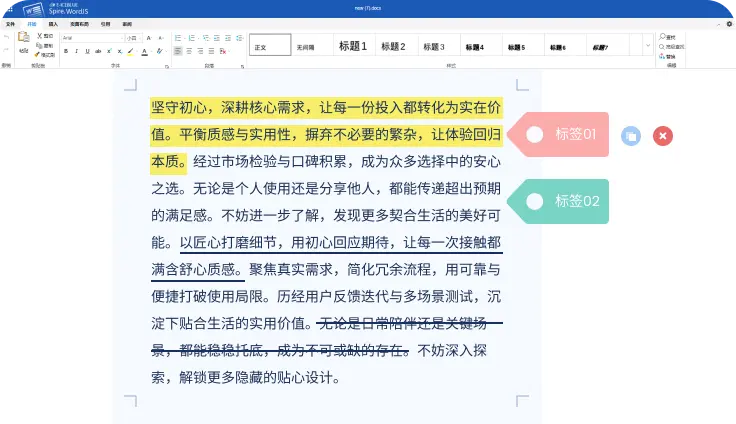Apply numbered list
This screenshot has width=736, height=424.
pos(191,38)
